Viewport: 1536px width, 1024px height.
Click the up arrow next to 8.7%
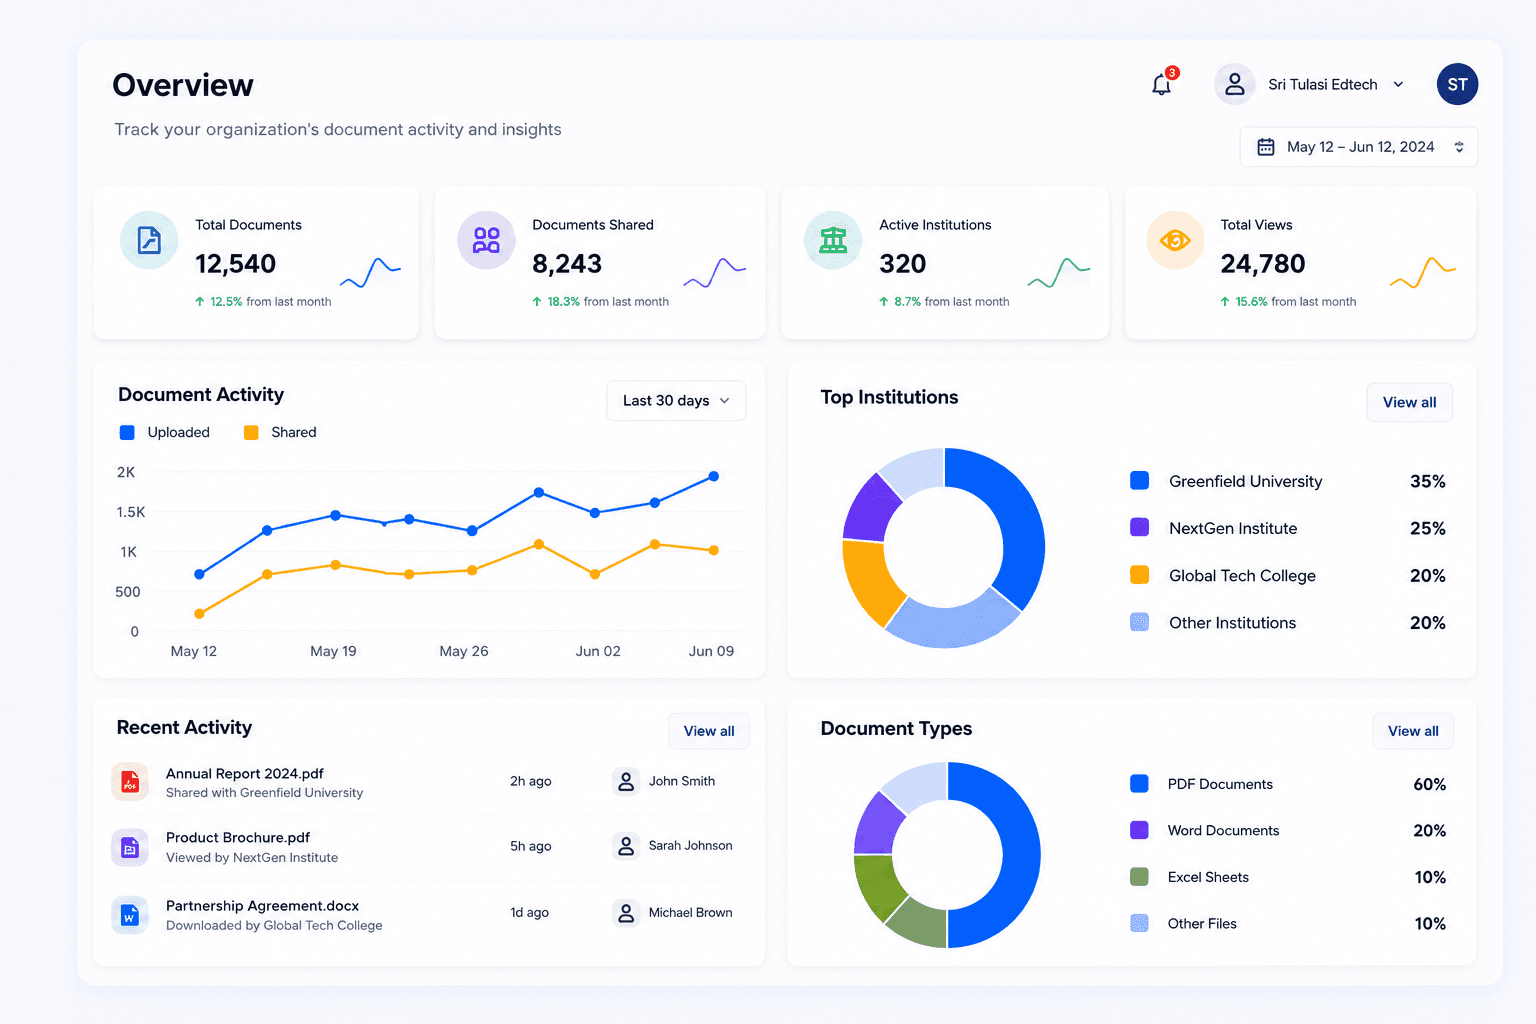pyautogui.click(x=884, y=301)
